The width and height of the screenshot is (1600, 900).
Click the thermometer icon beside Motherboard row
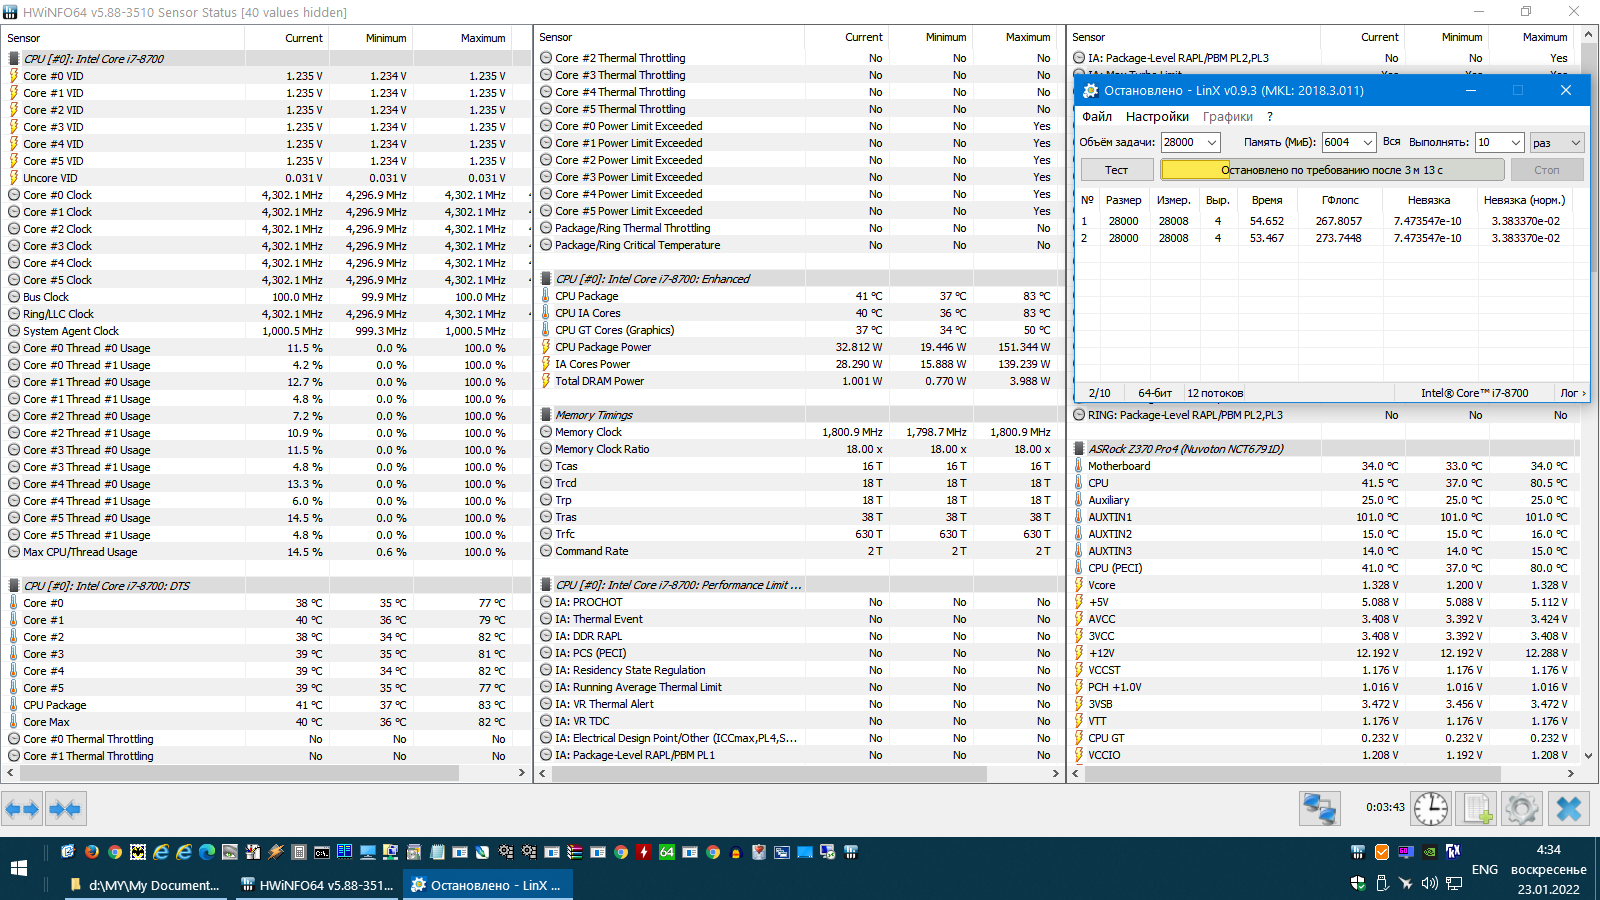coord(1079,466)
